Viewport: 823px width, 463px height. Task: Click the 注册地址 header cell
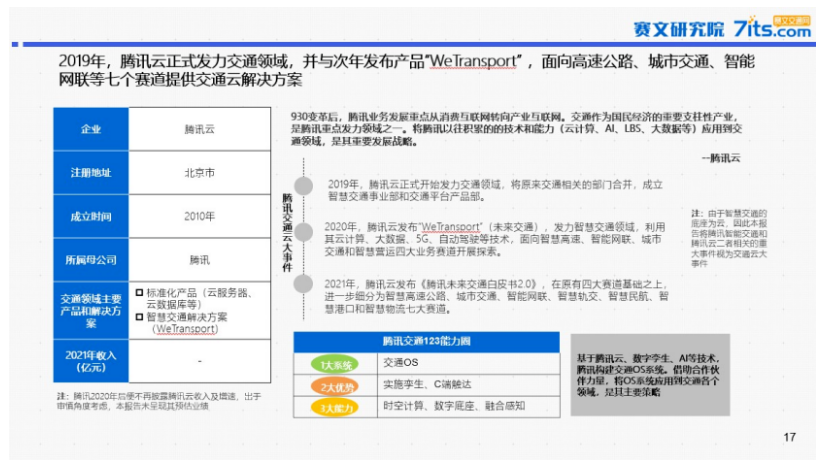pyautogui.click(x=91, y=173)
